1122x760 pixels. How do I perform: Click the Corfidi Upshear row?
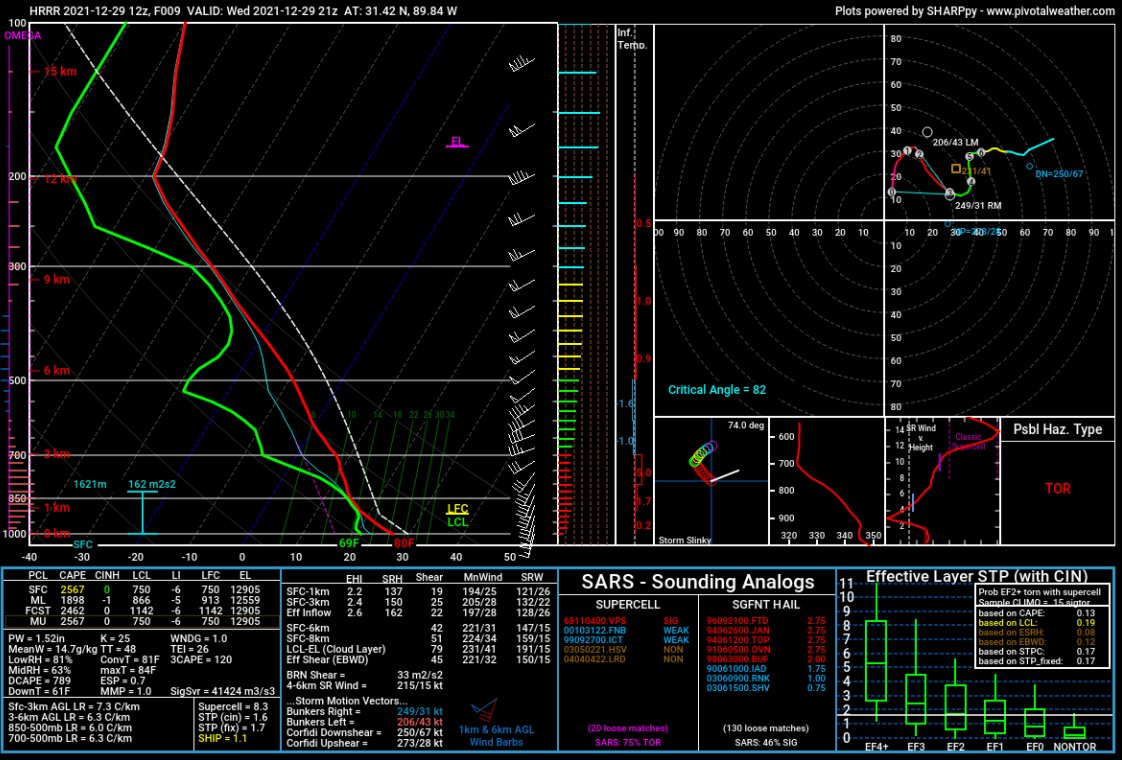tap(365, 744)
